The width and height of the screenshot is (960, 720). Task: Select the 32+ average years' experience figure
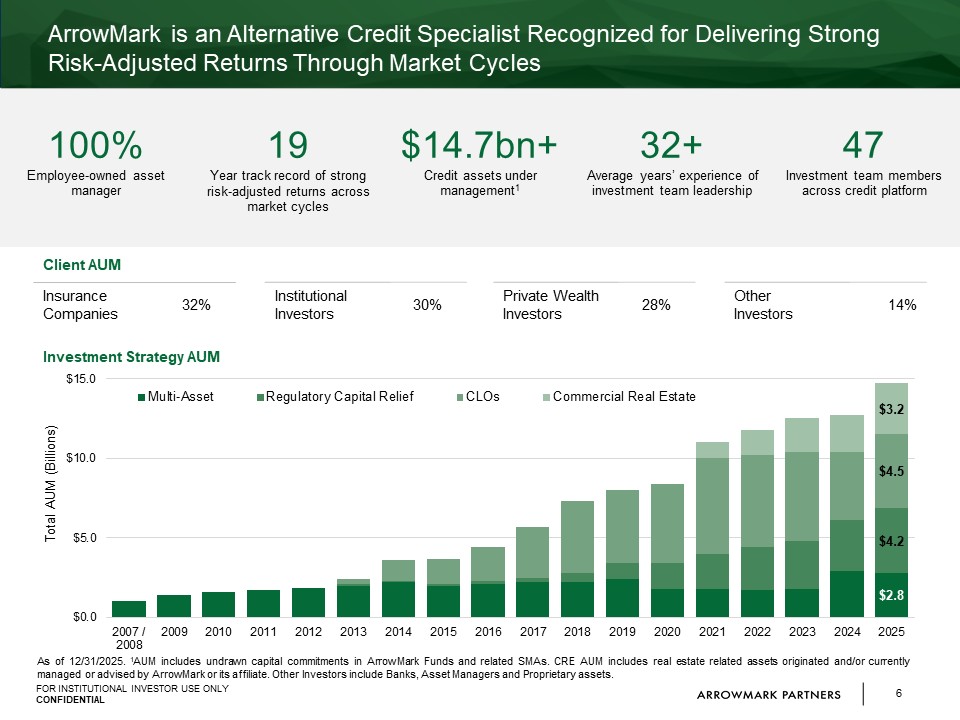click(x=671, y=145)
